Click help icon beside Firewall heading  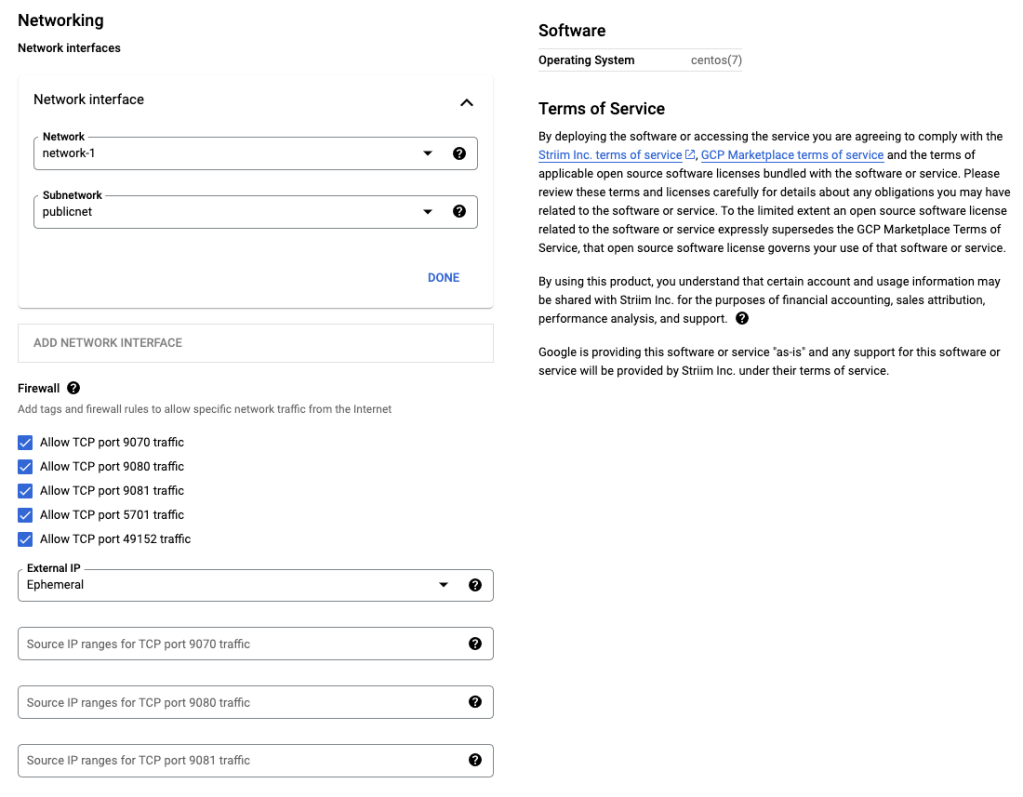[73, 388]
